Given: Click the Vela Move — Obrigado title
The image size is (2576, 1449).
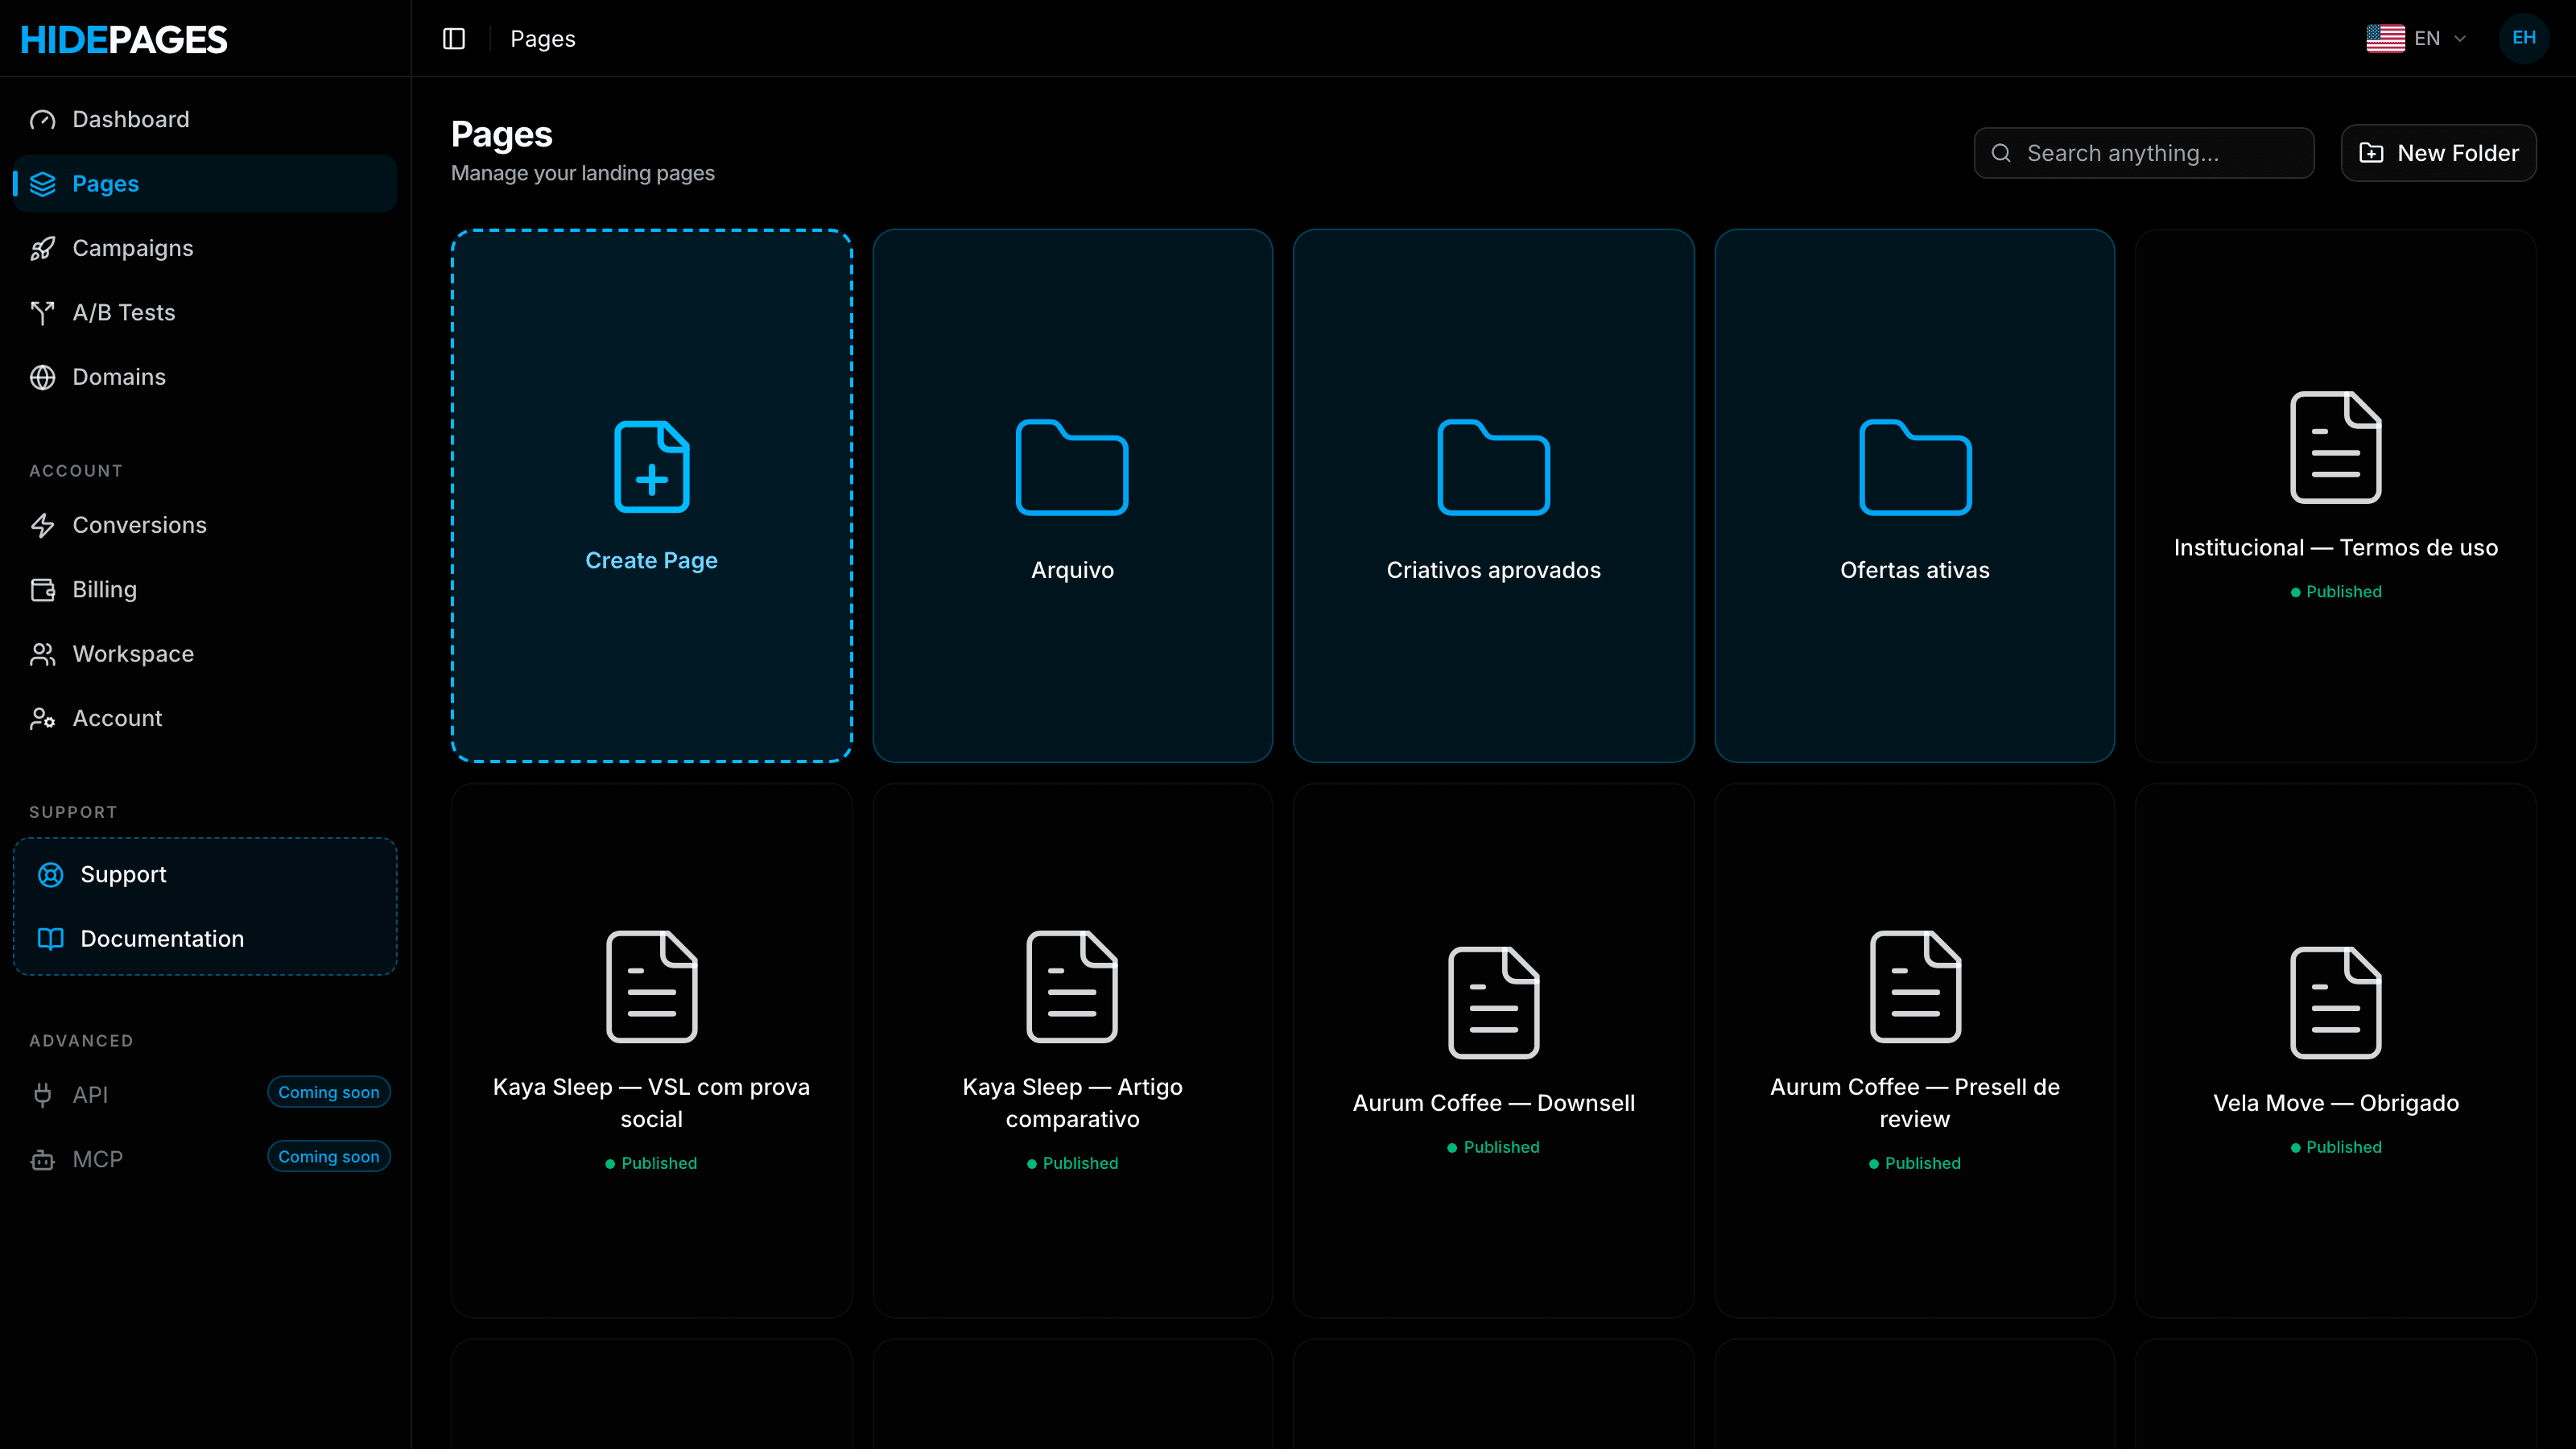Looking at the screenshot, I should 2336,1103.
